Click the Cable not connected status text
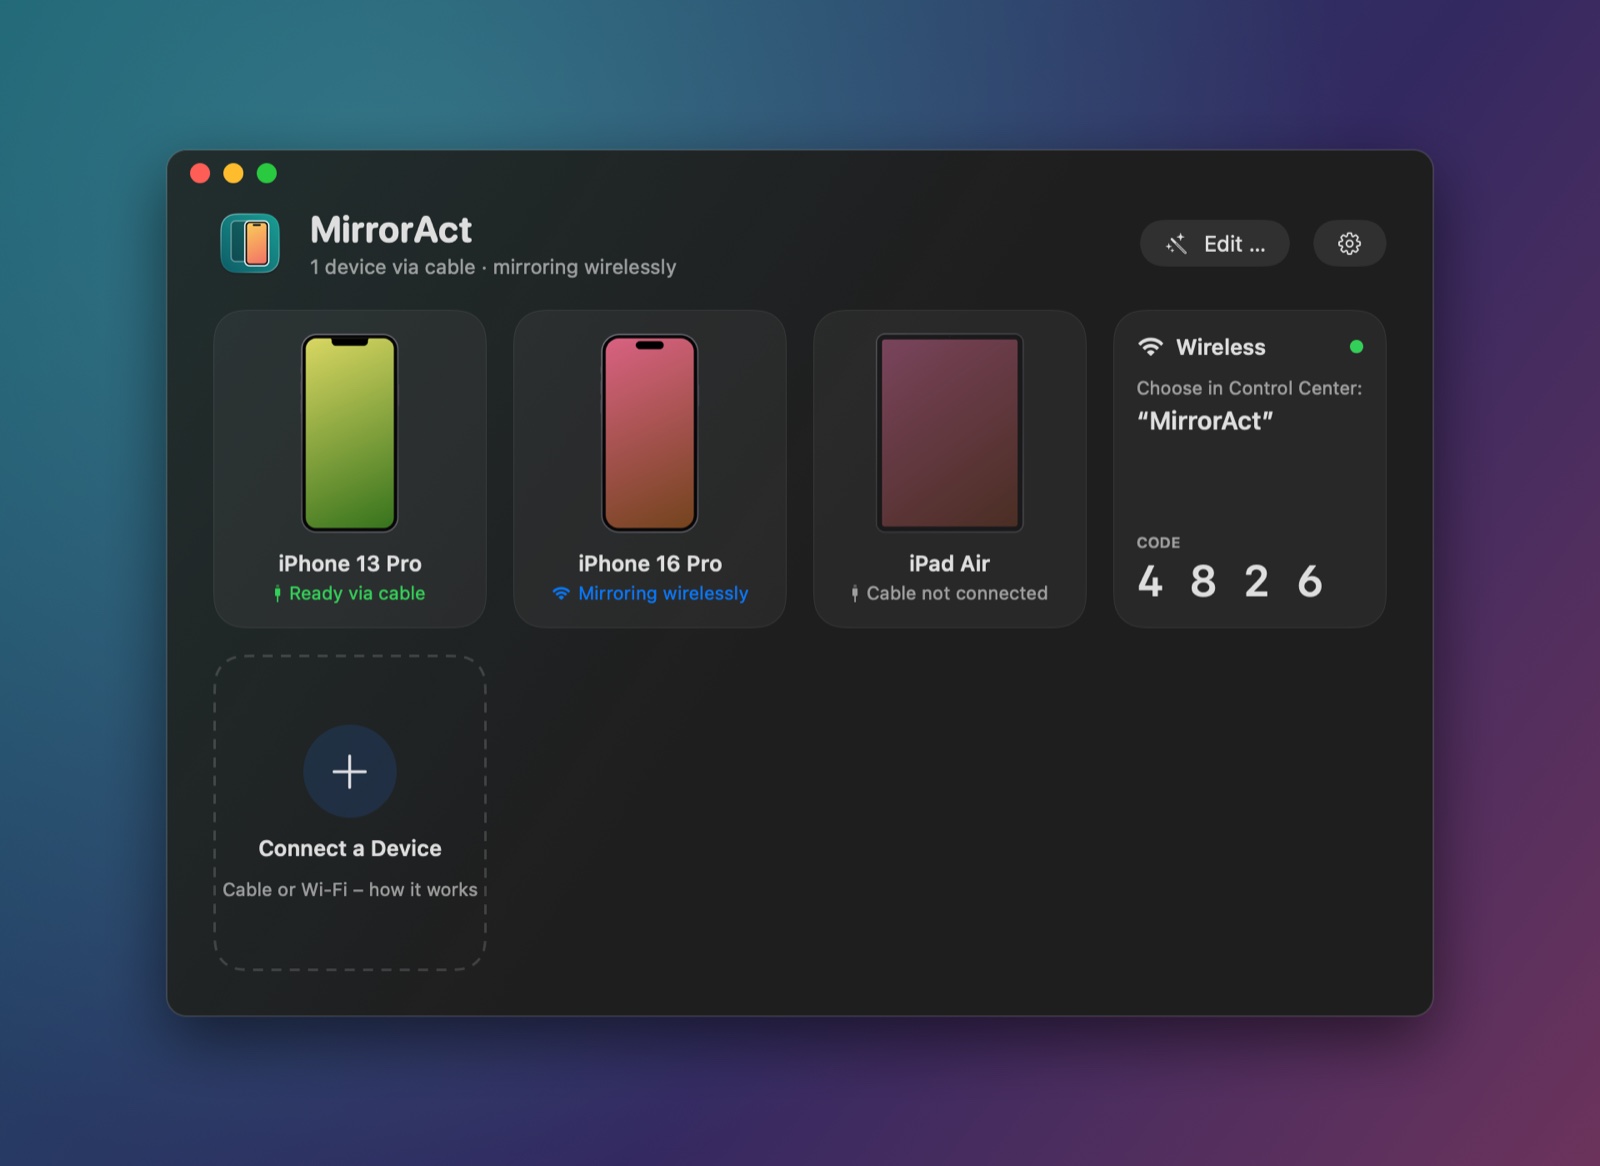 pos(957,593)
